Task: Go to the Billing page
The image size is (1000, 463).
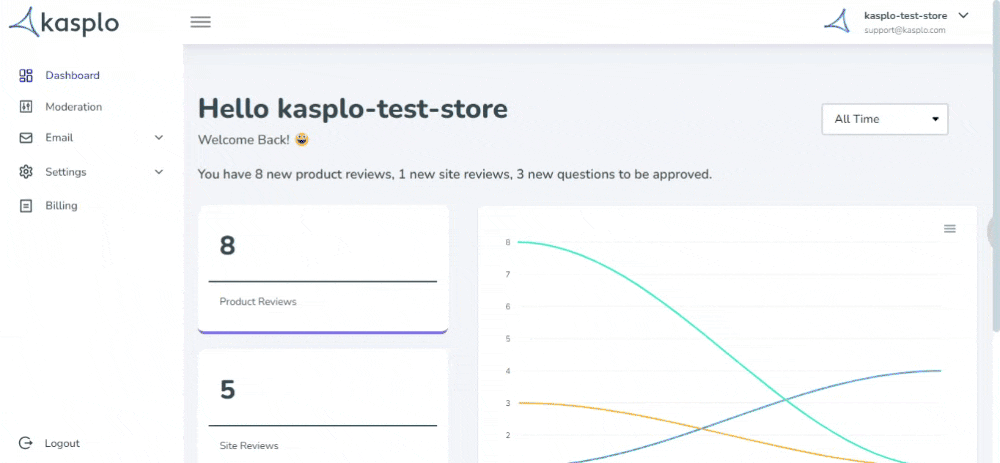Action: [61, 205]
